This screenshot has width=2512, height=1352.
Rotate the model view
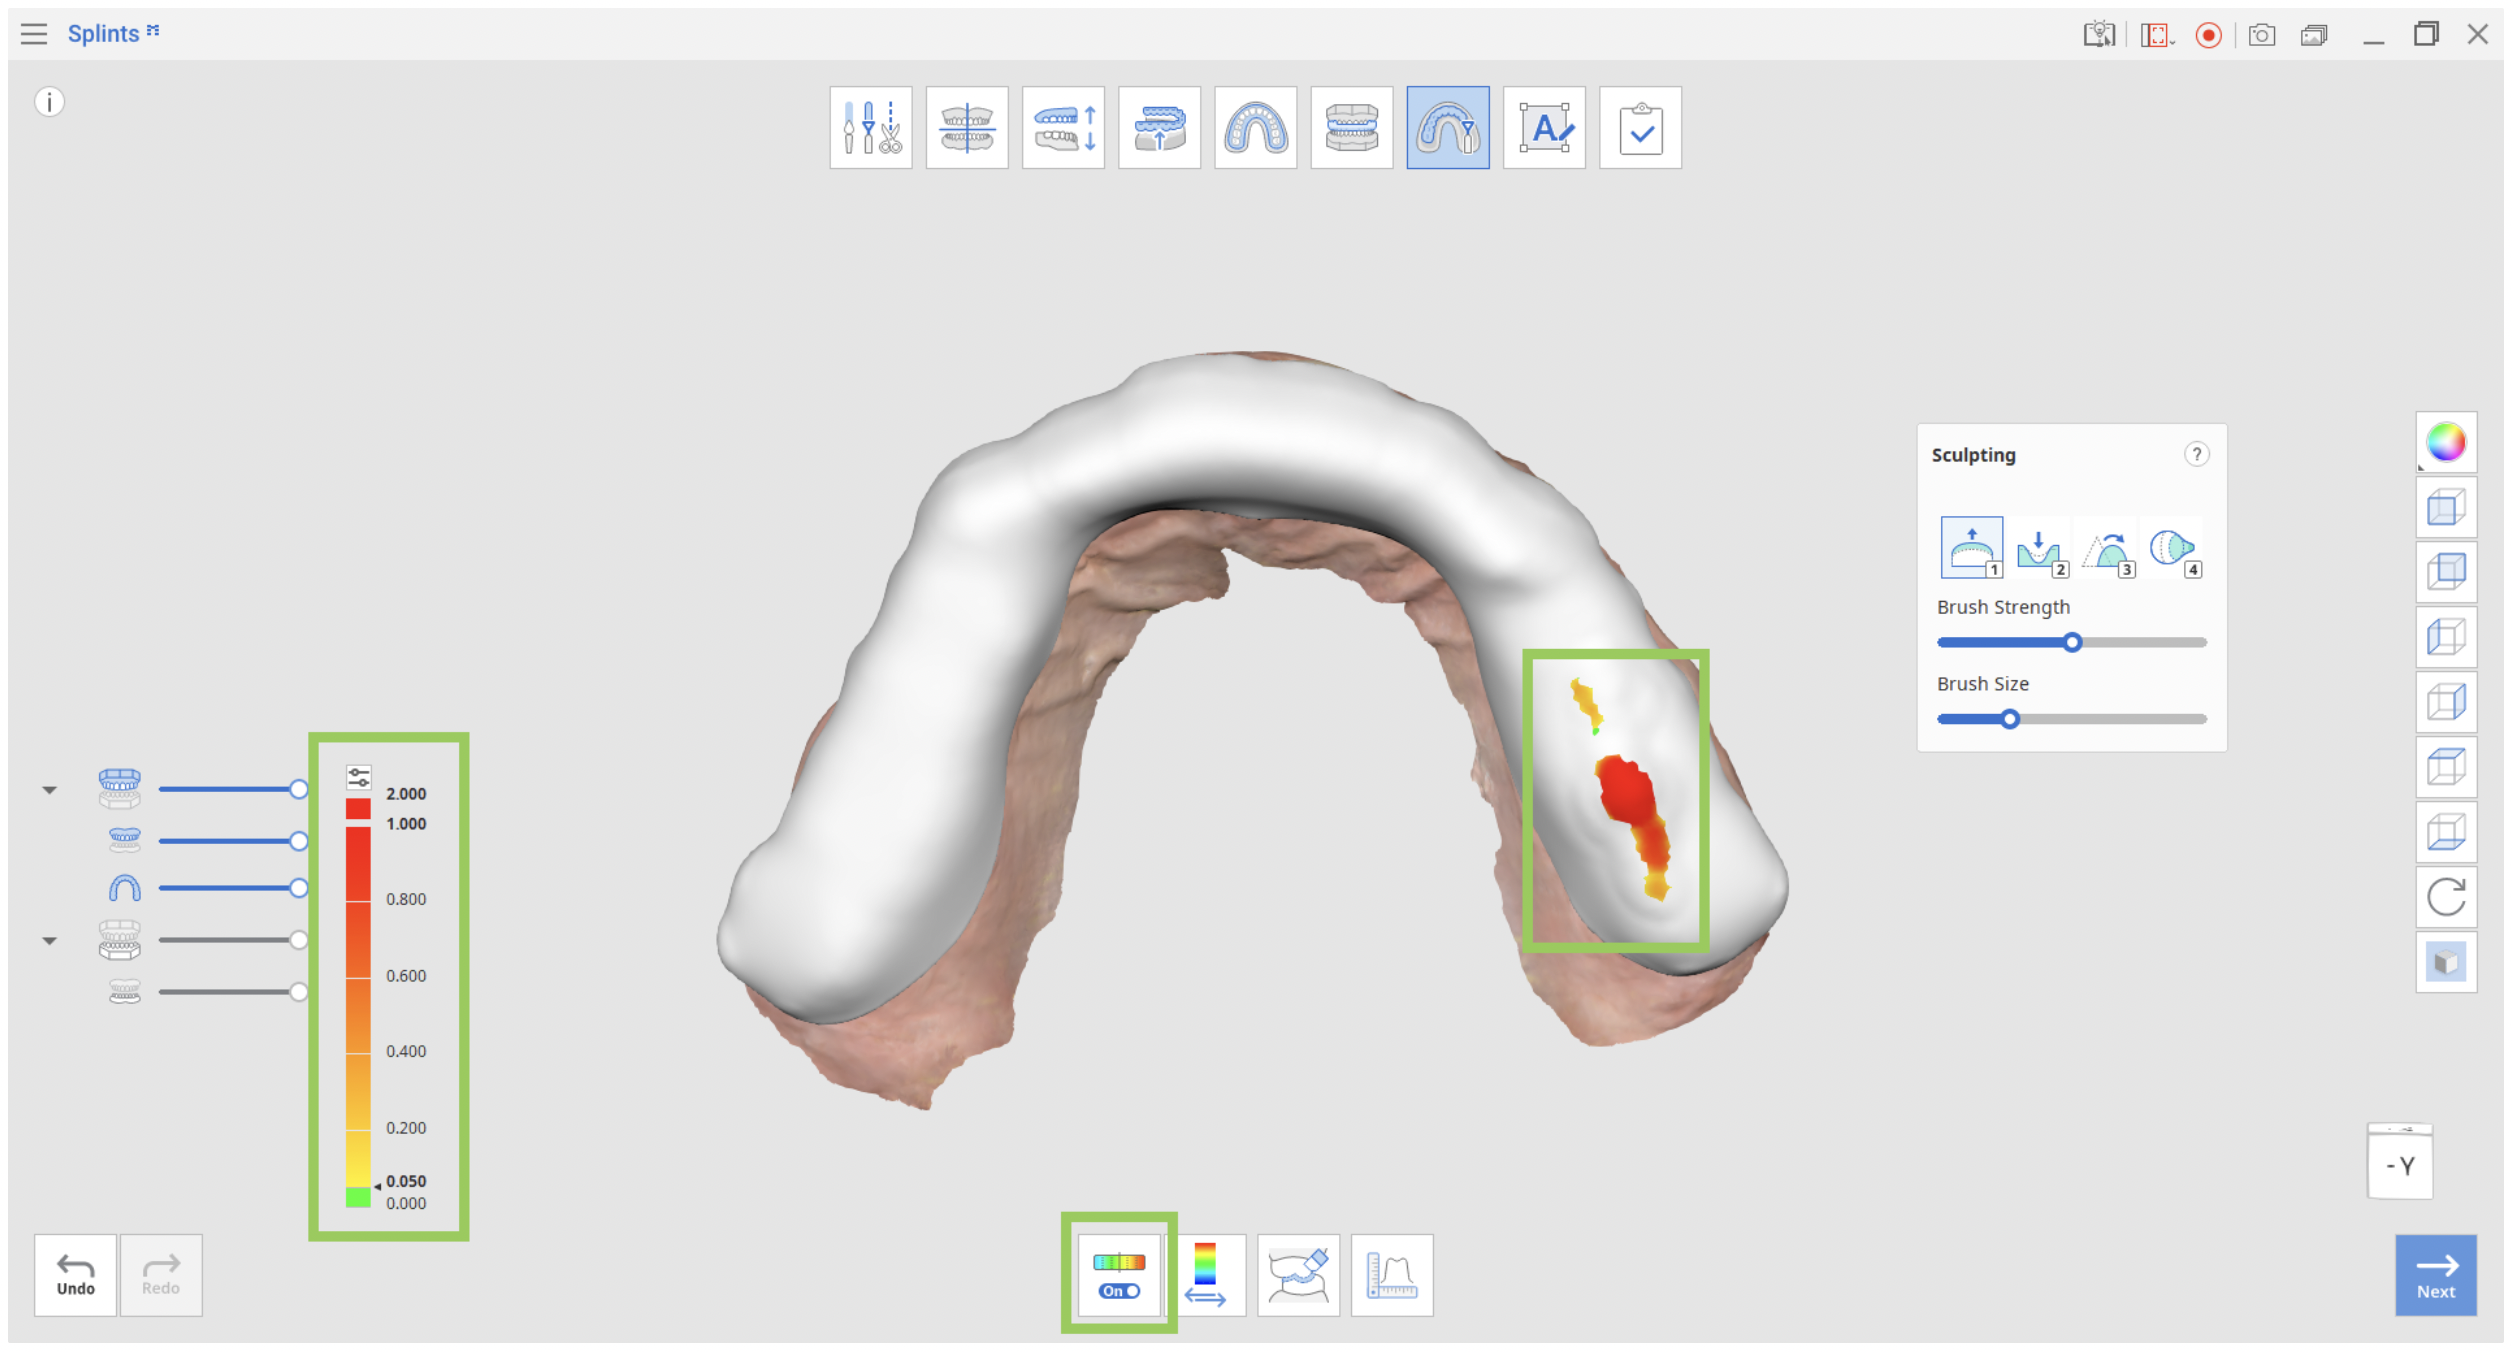pyautogui.click(x=2446, y=897)
